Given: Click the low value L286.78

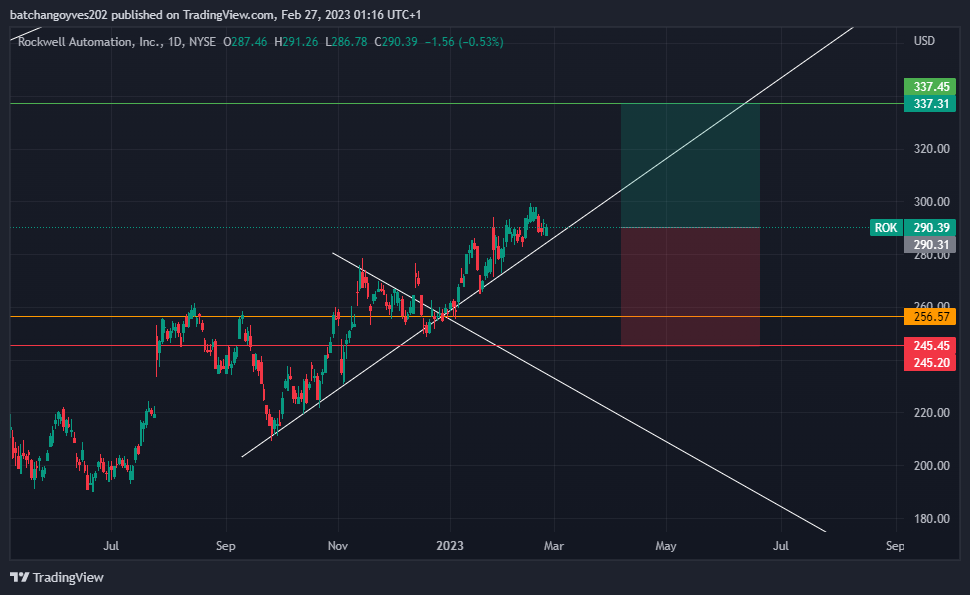Looking at the screenshot, I should click(346, 42).
